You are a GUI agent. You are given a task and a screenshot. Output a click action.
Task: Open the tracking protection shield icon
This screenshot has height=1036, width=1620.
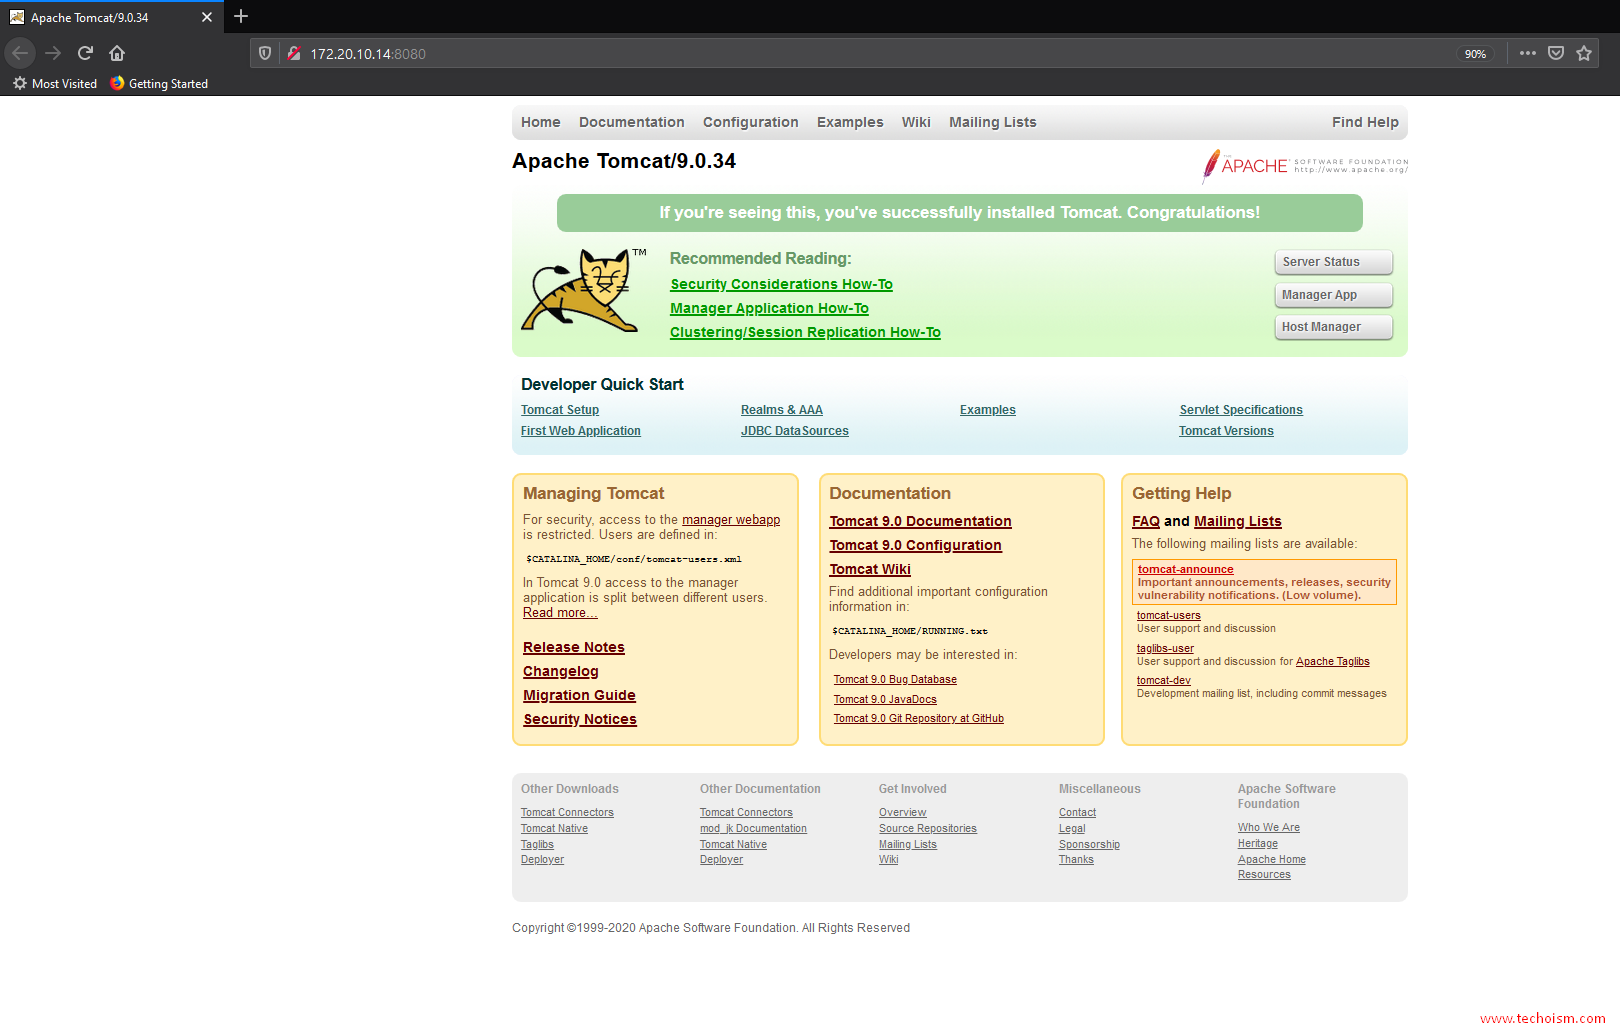pyautogui.click(x=265, y=54)
